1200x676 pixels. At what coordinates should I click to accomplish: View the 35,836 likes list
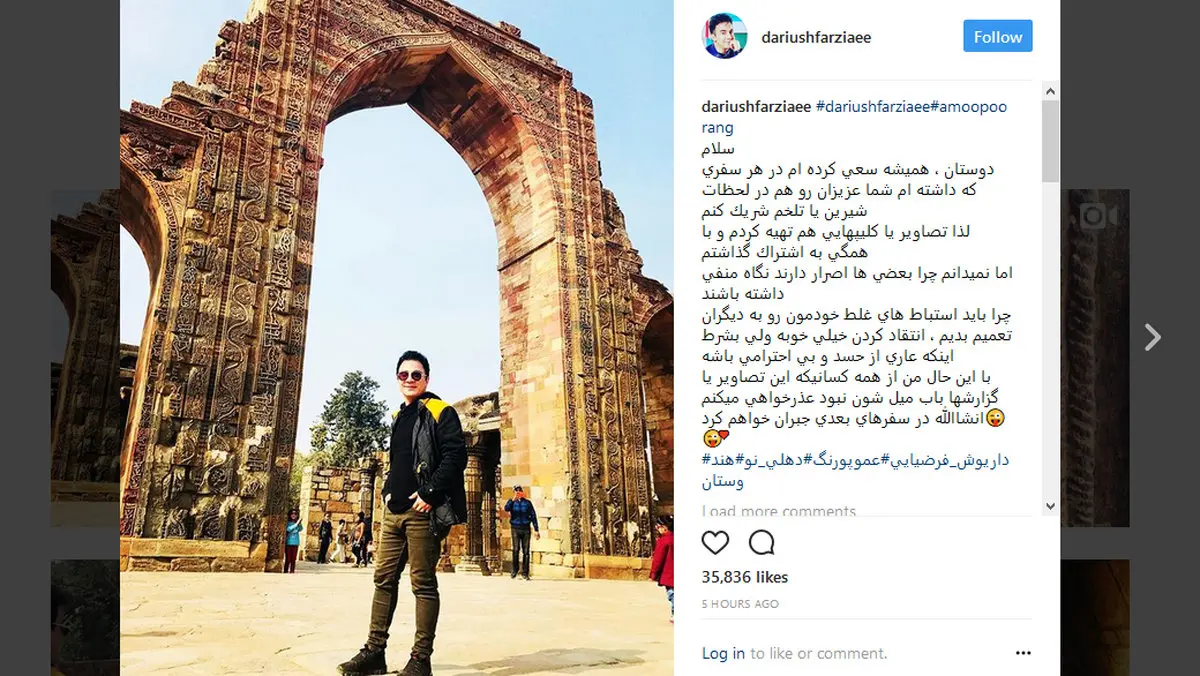745,577
